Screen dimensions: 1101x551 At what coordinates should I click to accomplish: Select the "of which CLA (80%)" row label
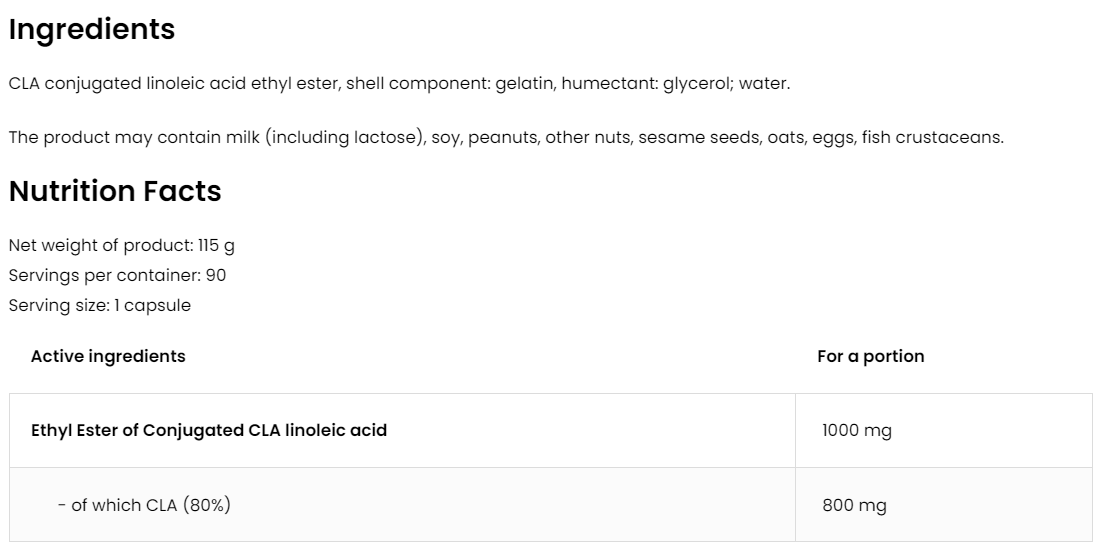tap(144, 505)
